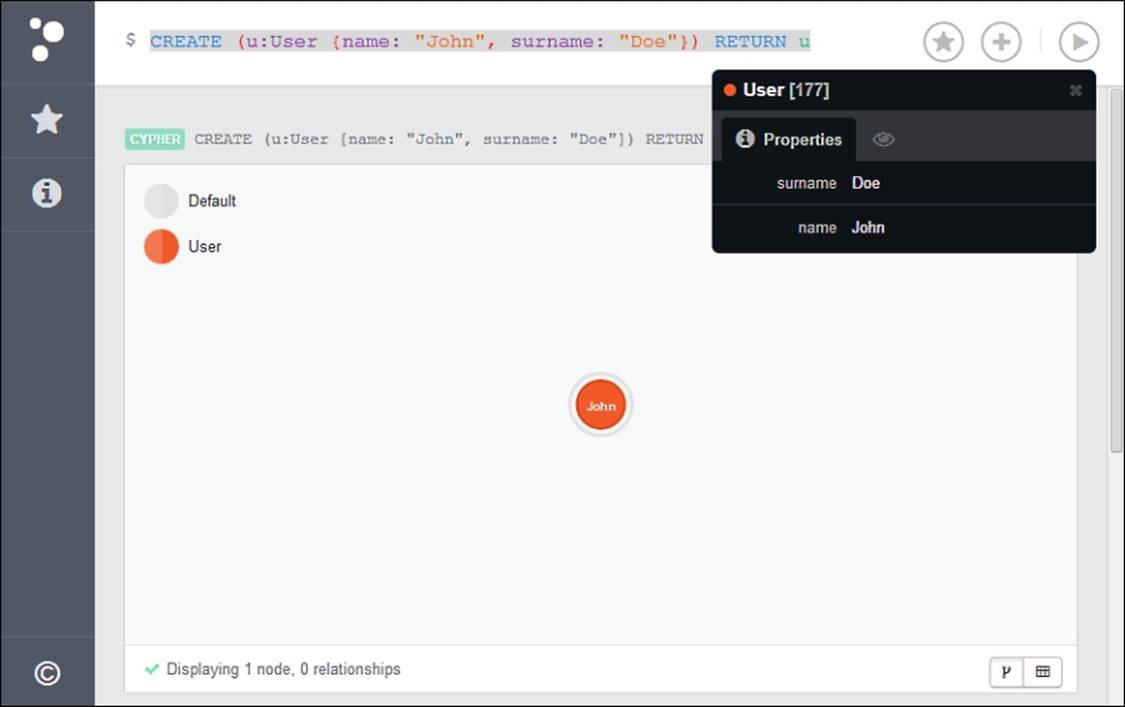This screenshot has height=707, width=1125.
Task: Click the copyright icon in sidebar
Action: pyautogui.click(x=47, y=673)
